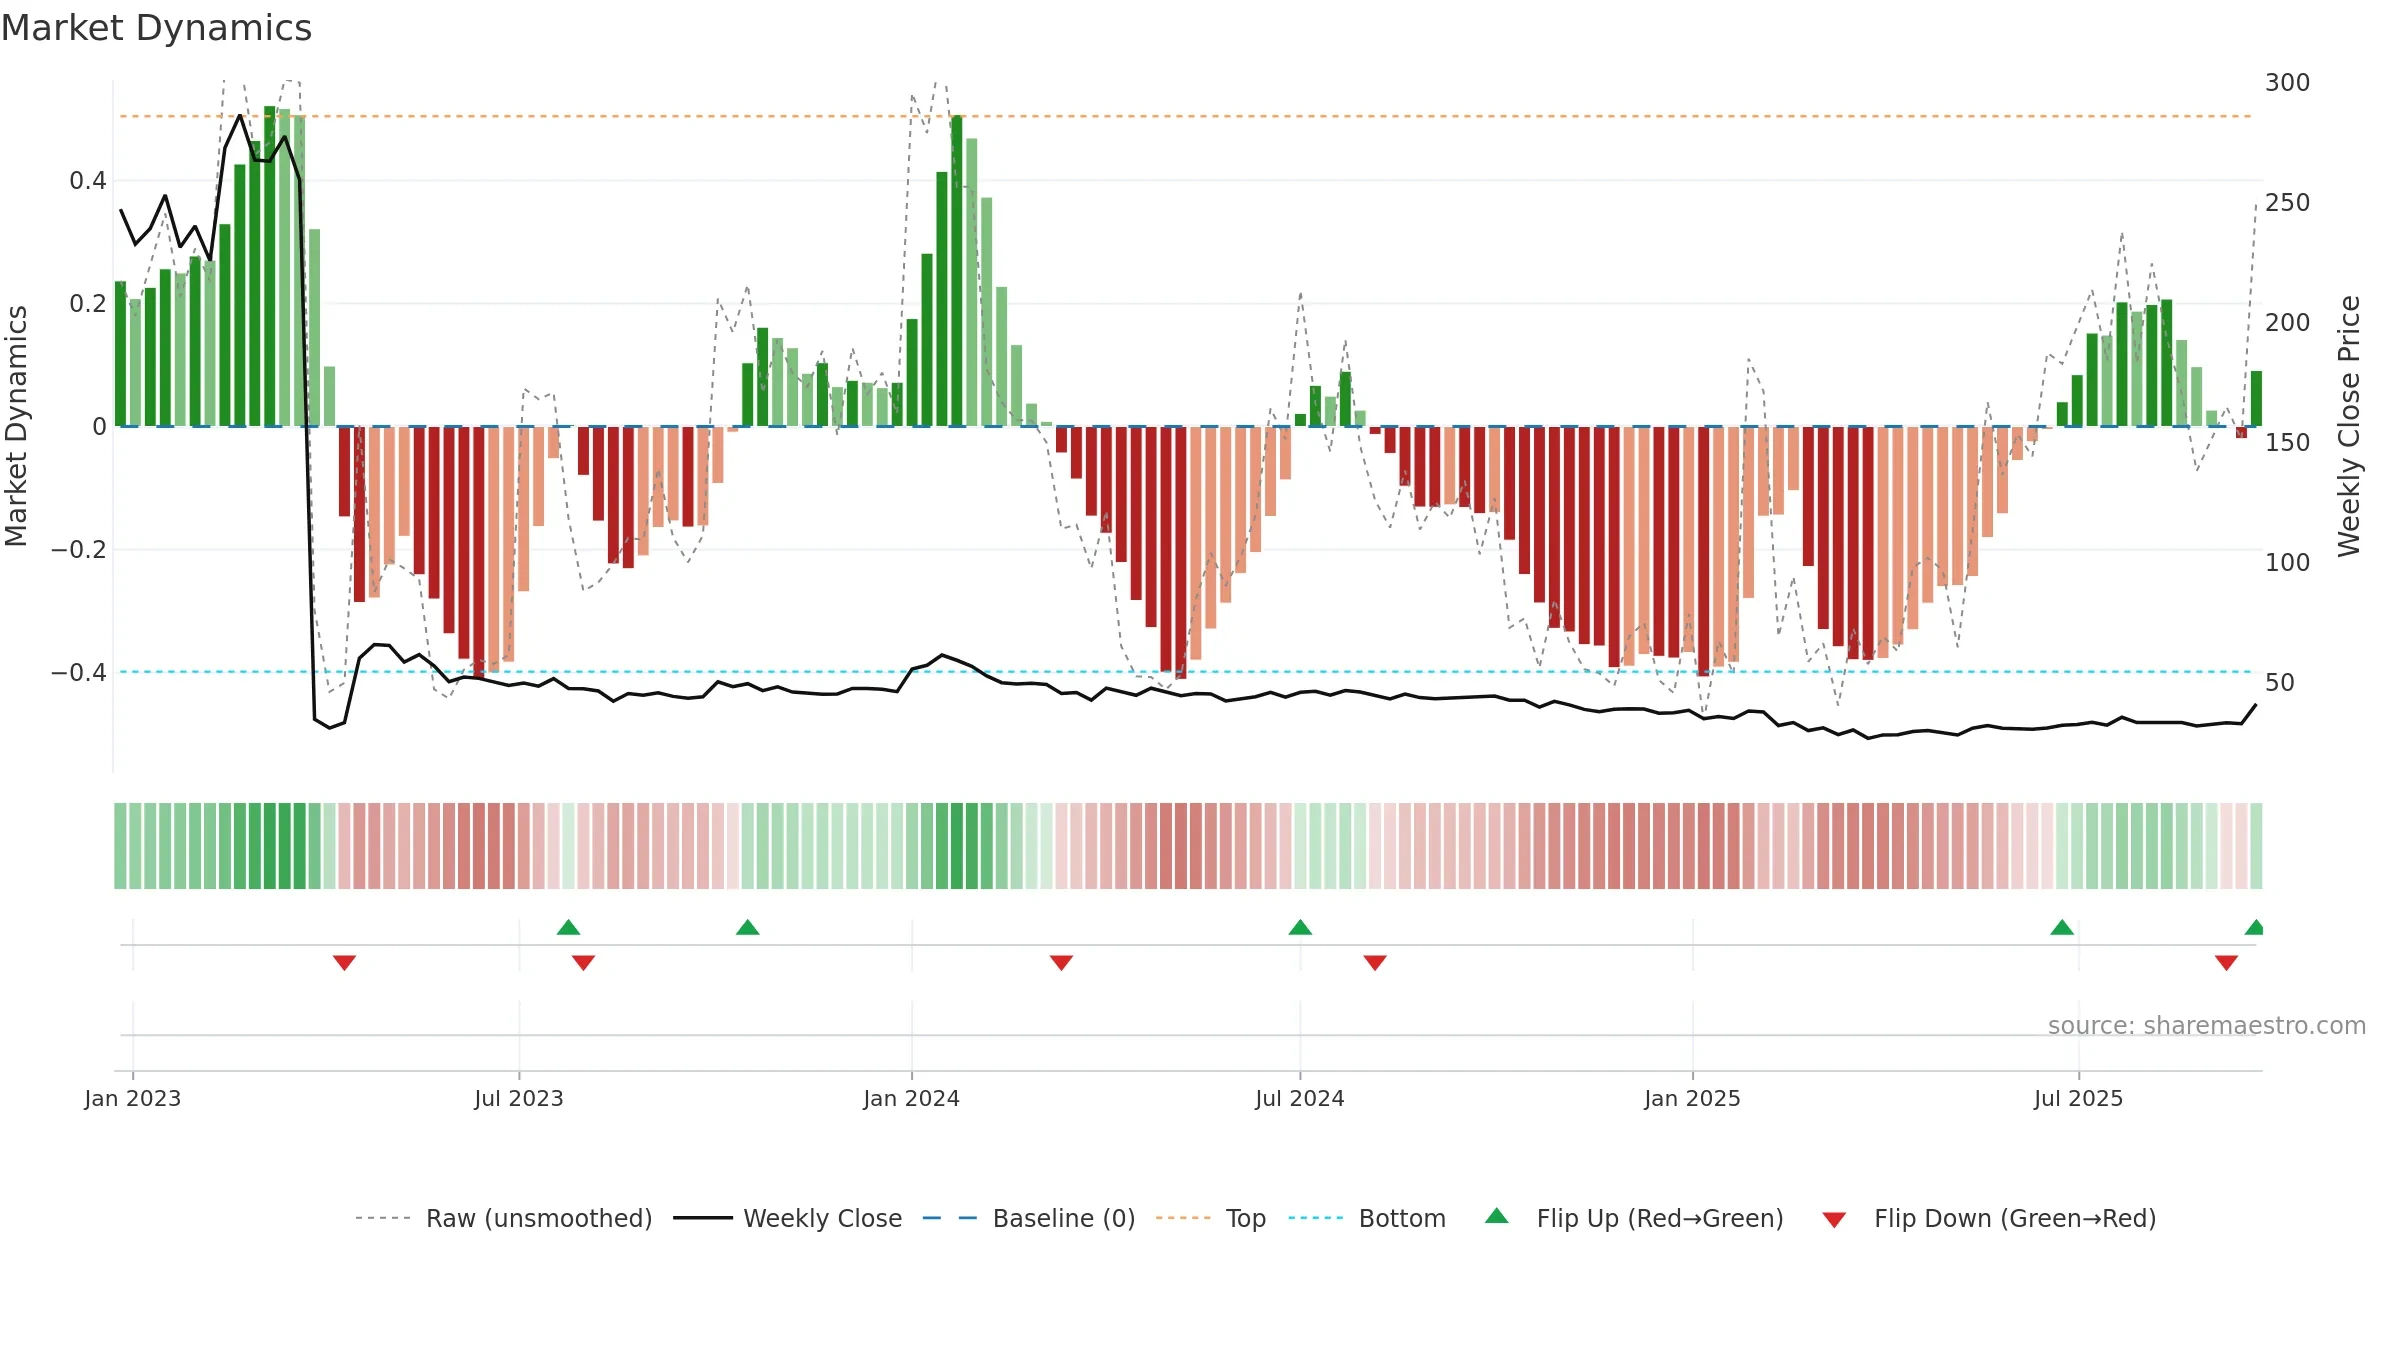Click the cyan dotted Bottom legend line sample
2400x1350 pixels.
[x=1316, y=1218]
